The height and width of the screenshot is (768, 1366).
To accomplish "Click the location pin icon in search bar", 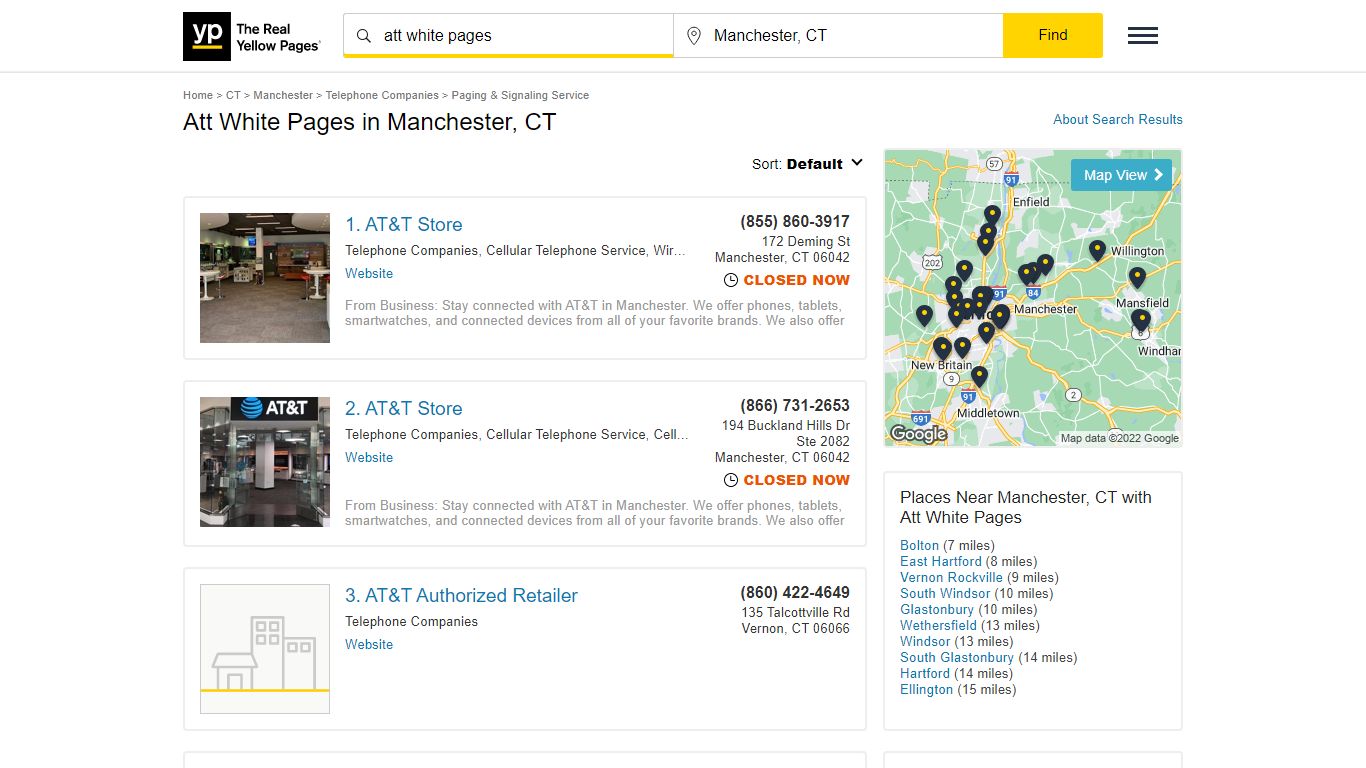I will coord(694,36).
